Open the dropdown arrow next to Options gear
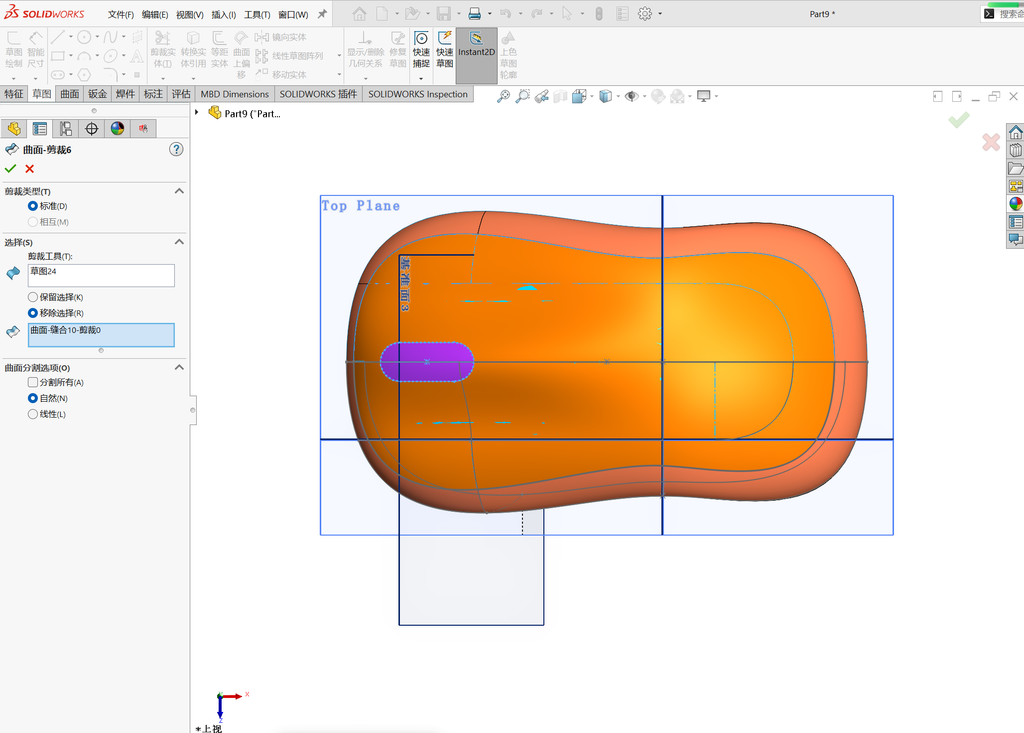 (x=660, y=14)
